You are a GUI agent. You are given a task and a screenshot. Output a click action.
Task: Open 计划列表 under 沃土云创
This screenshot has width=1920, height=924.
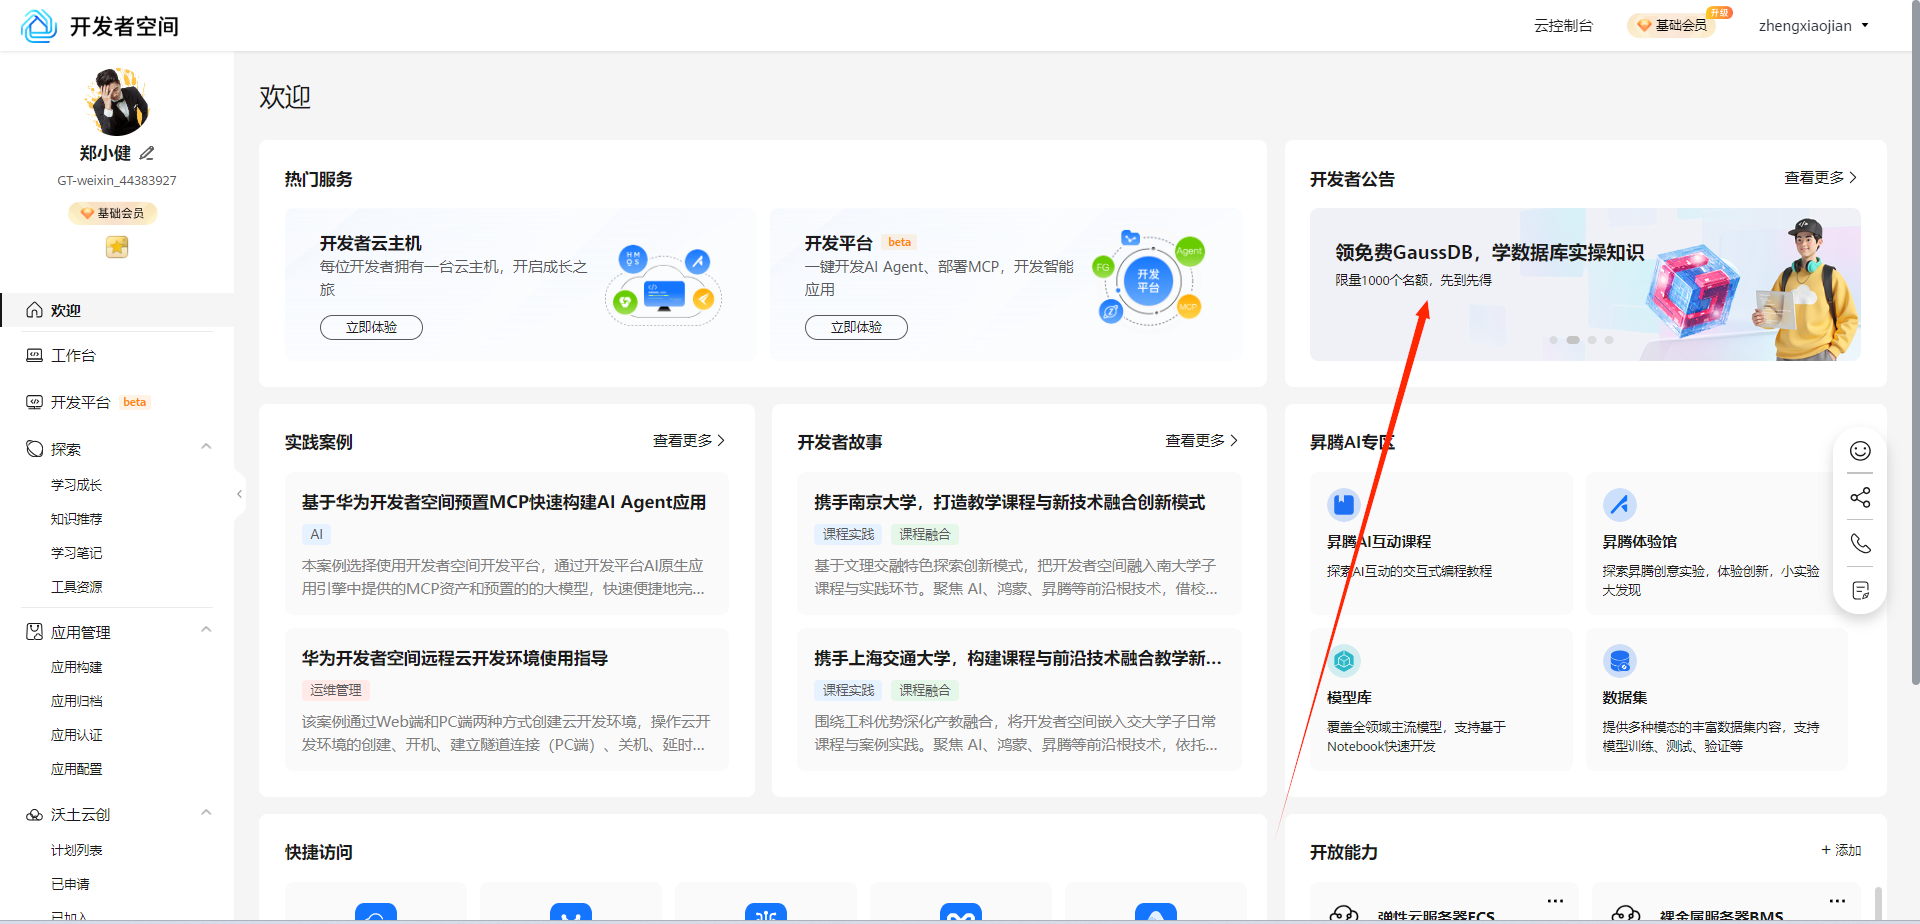pos(77,850)
